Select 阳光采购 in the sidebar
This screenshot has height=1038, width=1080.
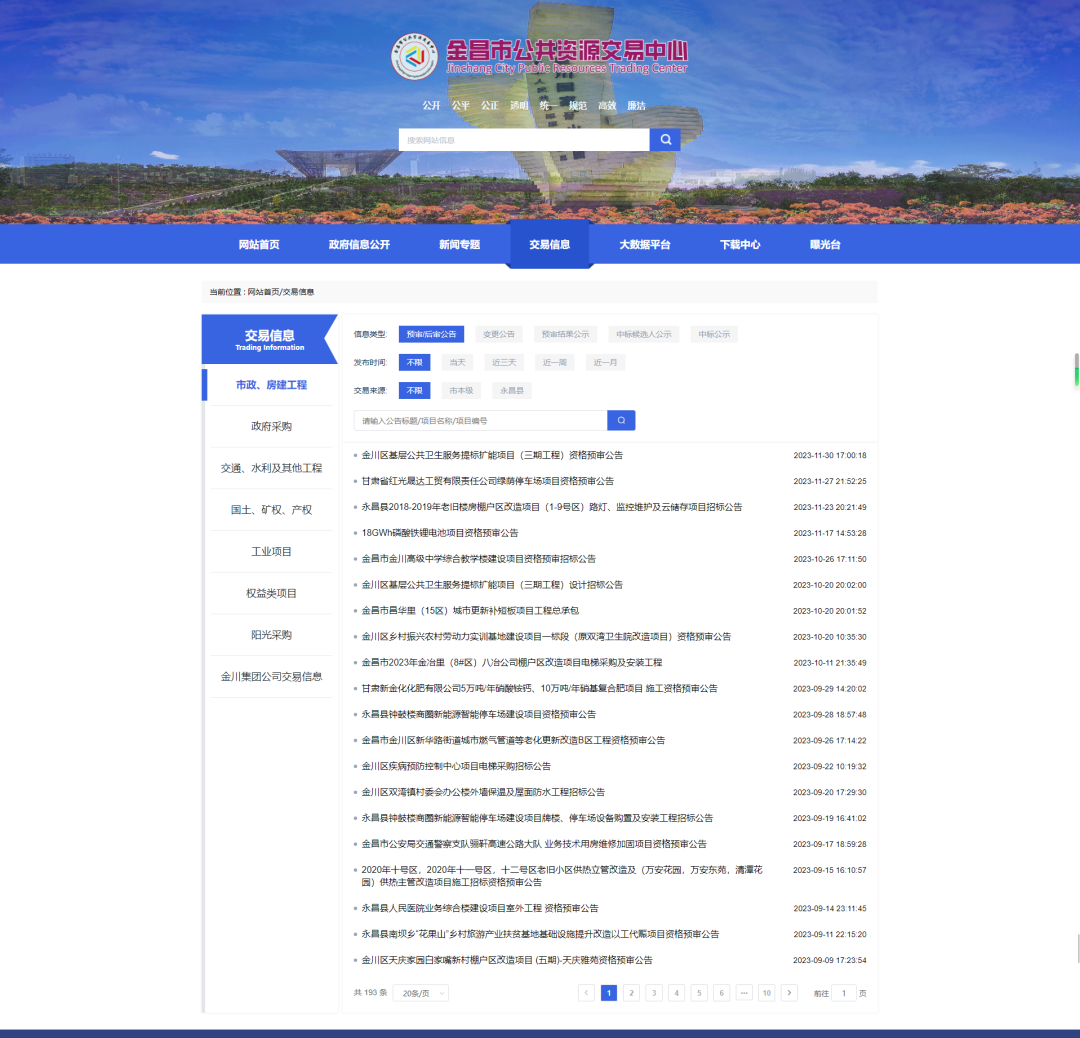pos(271,634)
